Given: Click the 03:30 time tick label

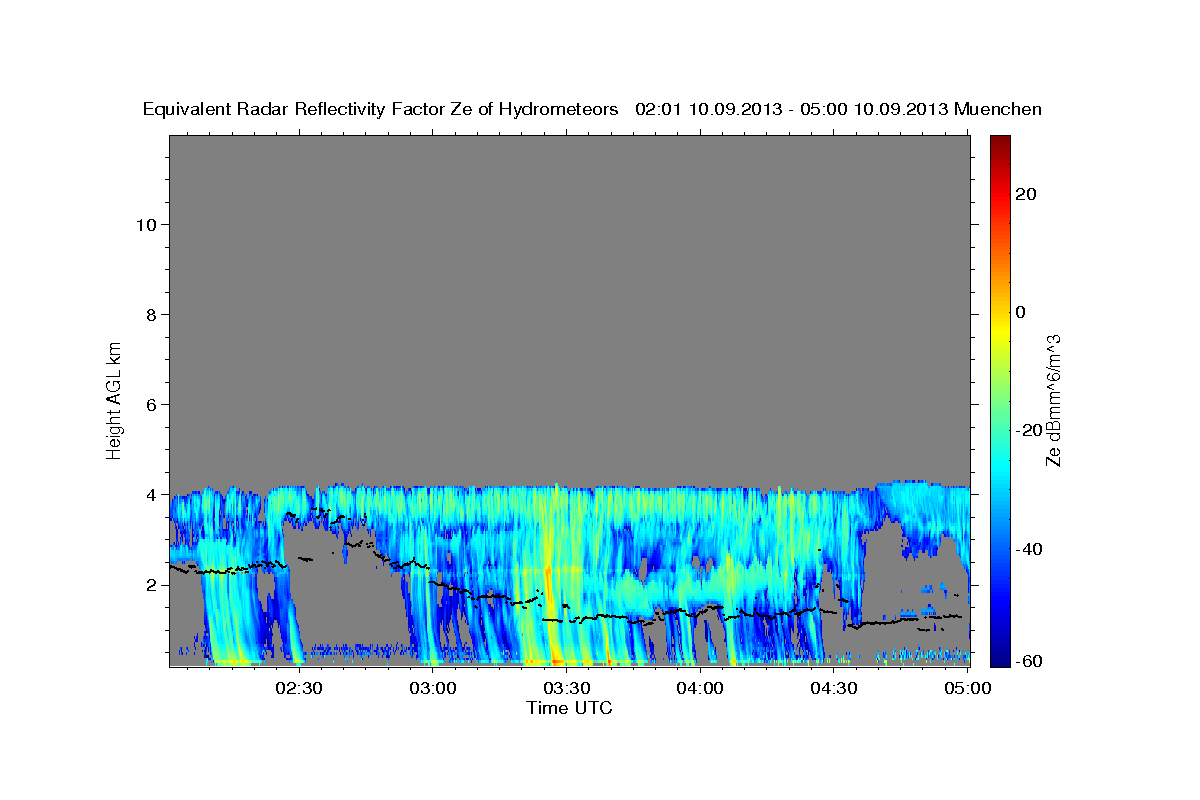Looking at the screenshot, I should click(566, 688).
